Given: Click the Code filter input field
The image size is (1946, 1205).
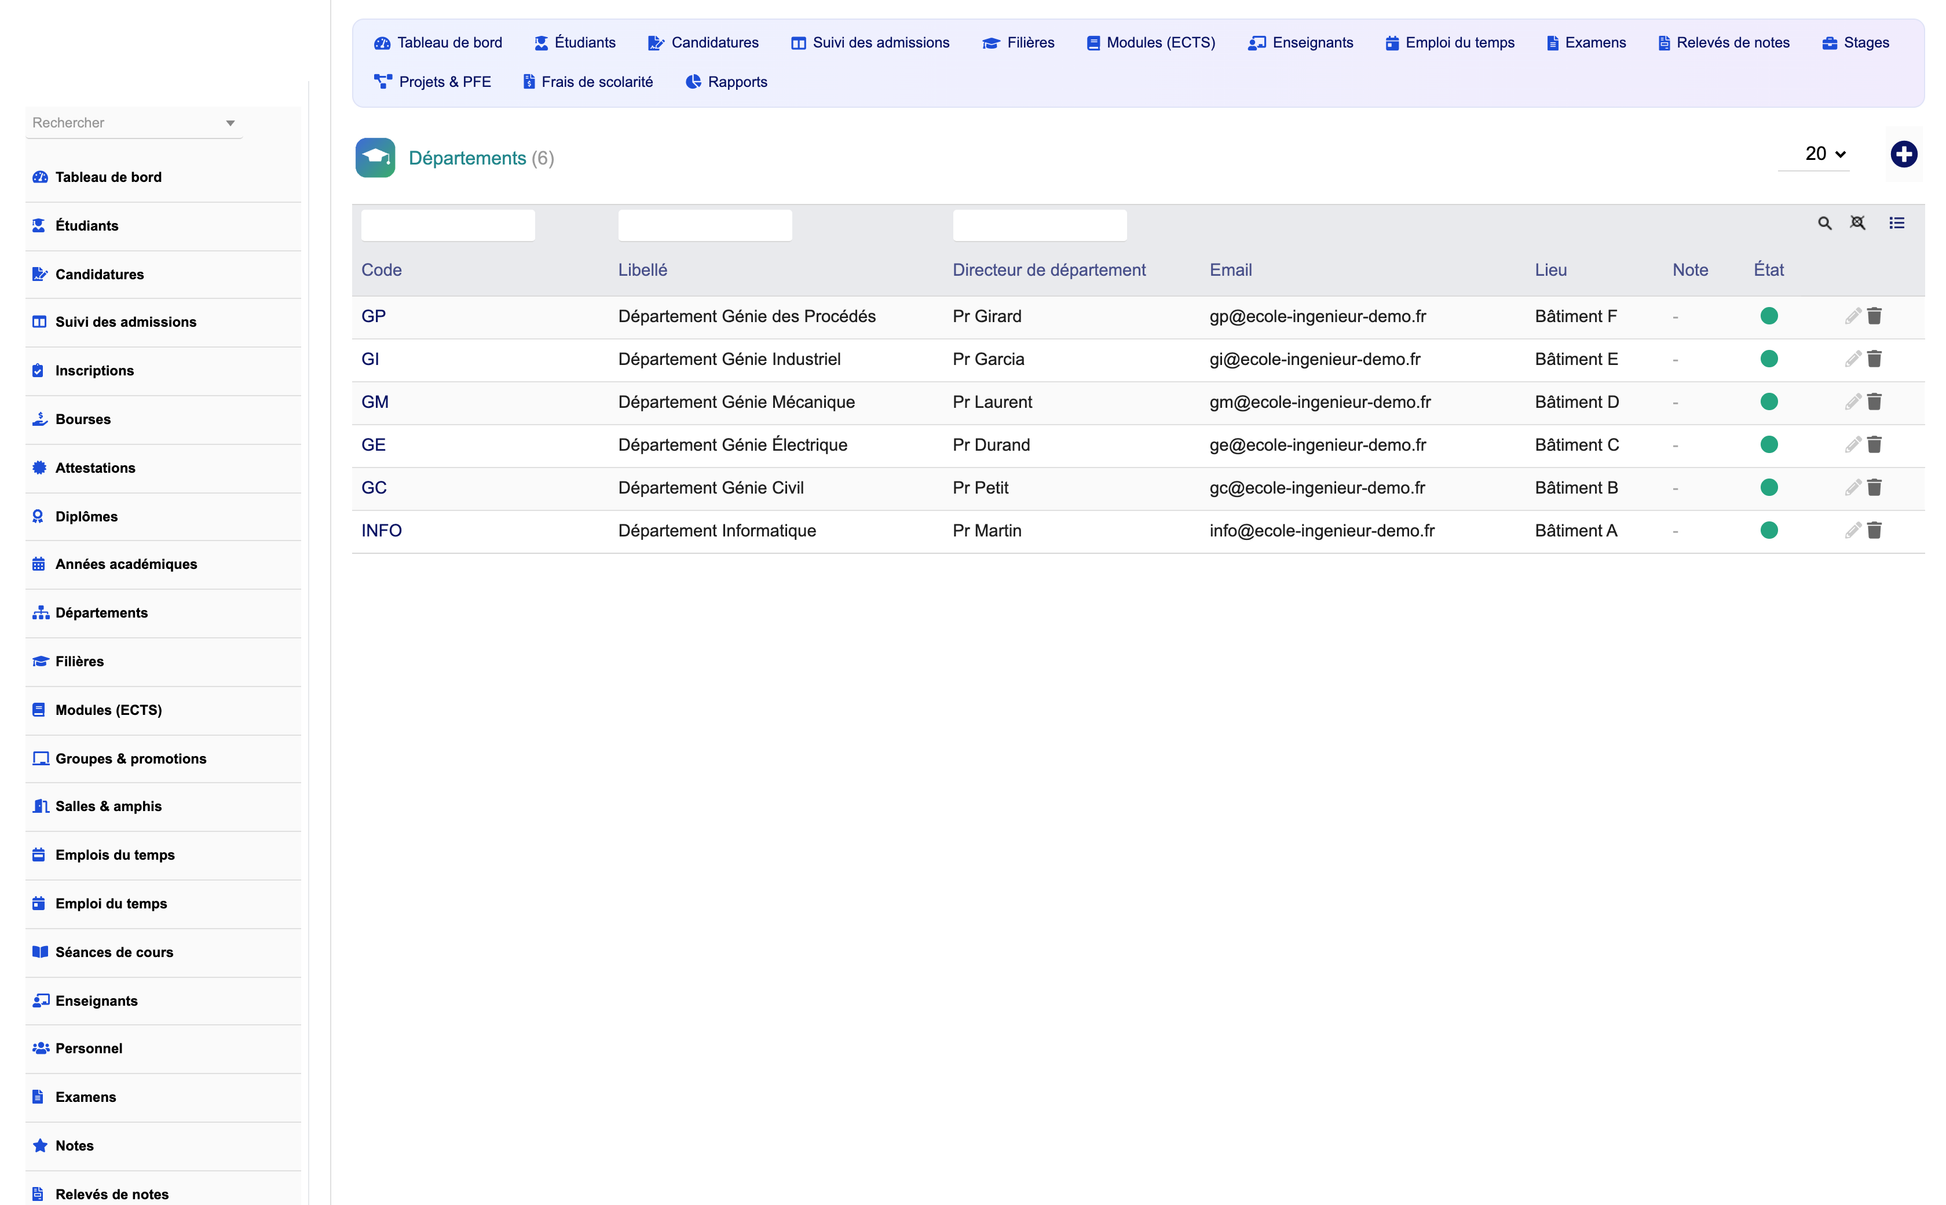Looking at the screenshot, I should click(x=448, y=225).
